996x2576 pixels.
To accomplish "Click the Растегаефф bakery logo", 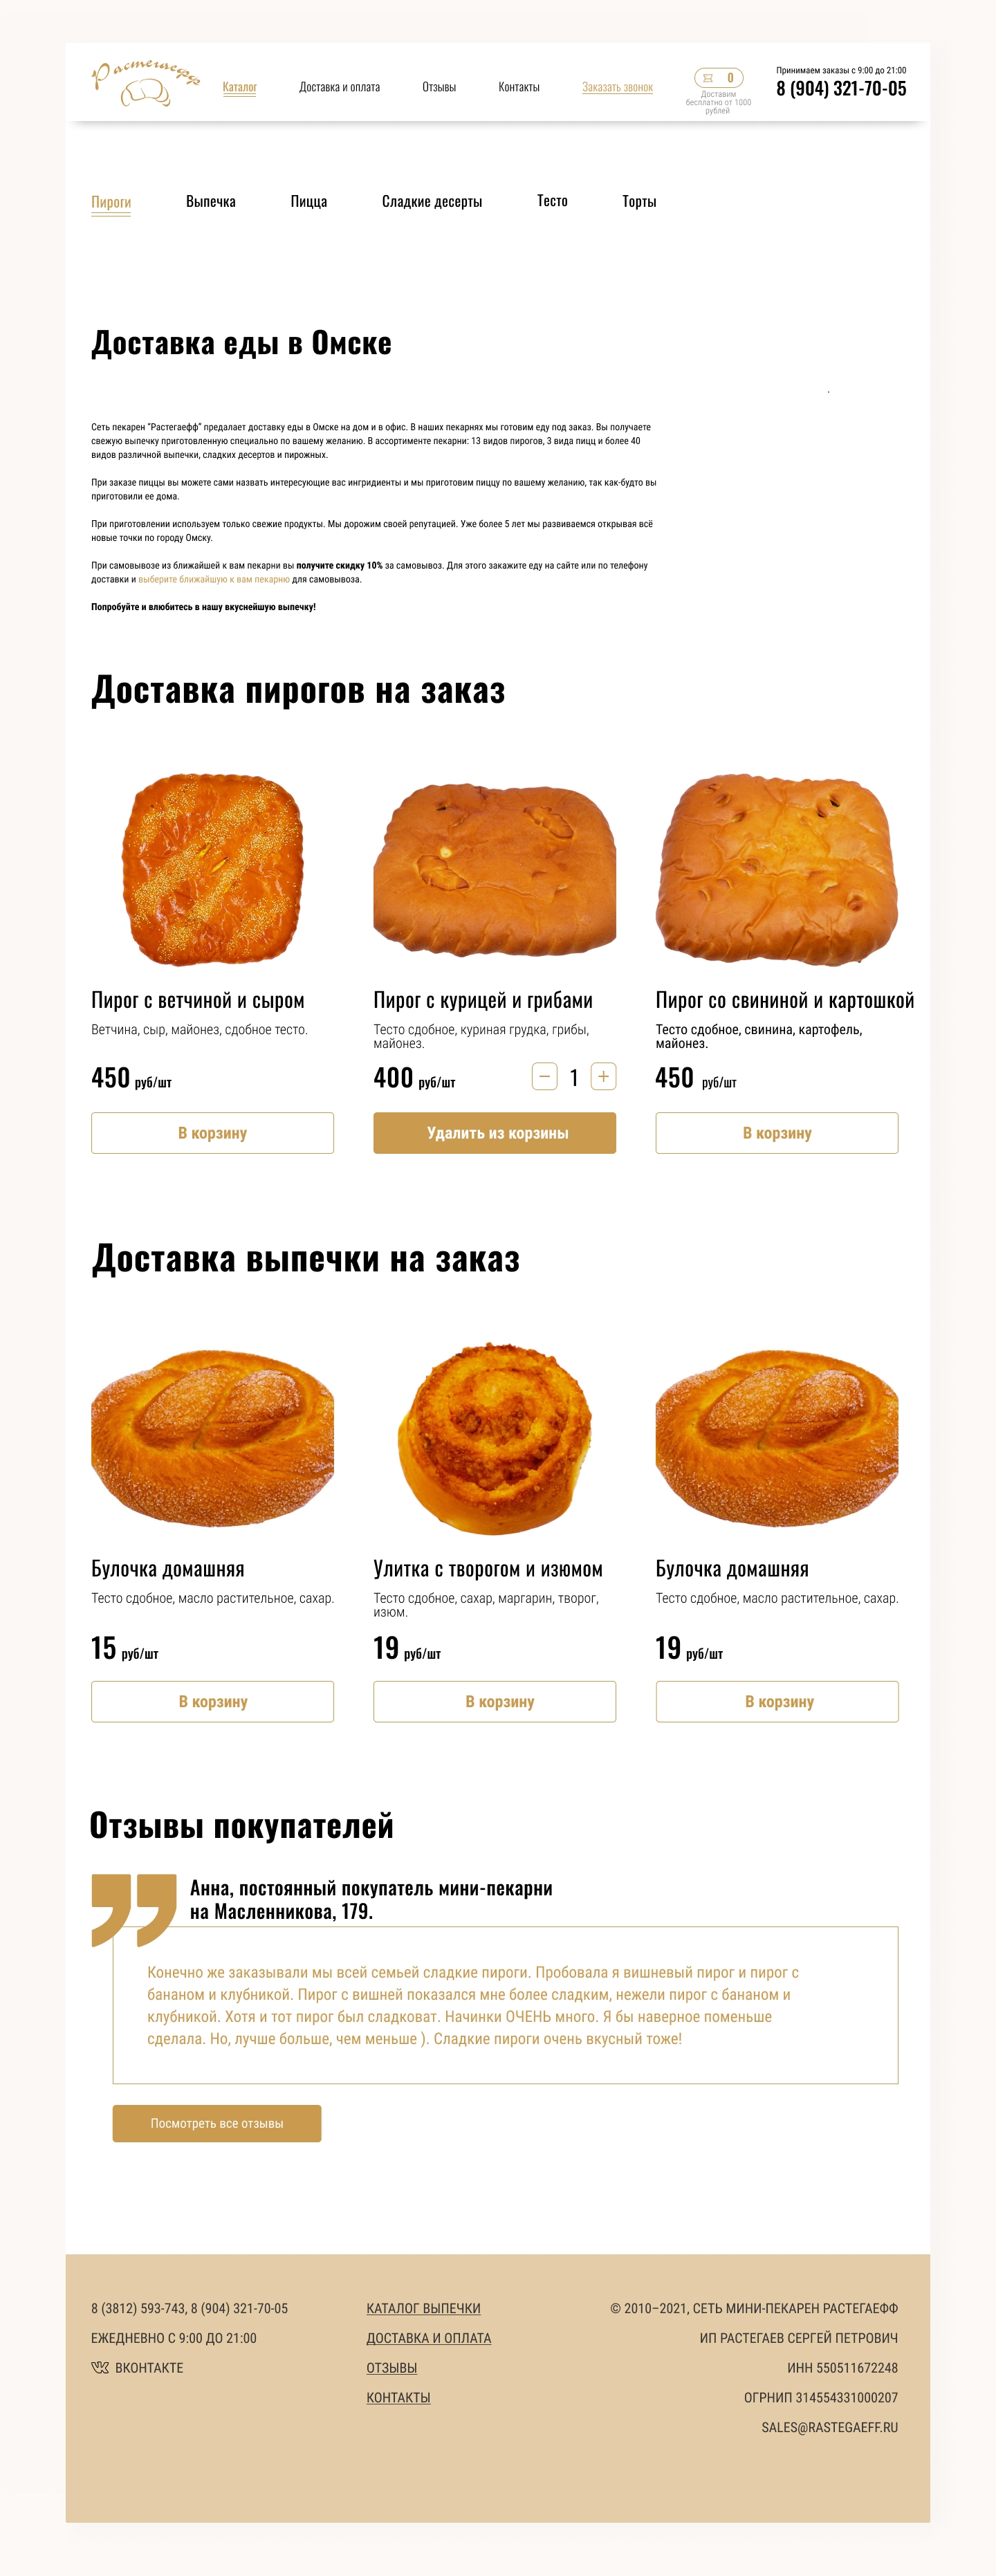I will [x=146, y=83].
